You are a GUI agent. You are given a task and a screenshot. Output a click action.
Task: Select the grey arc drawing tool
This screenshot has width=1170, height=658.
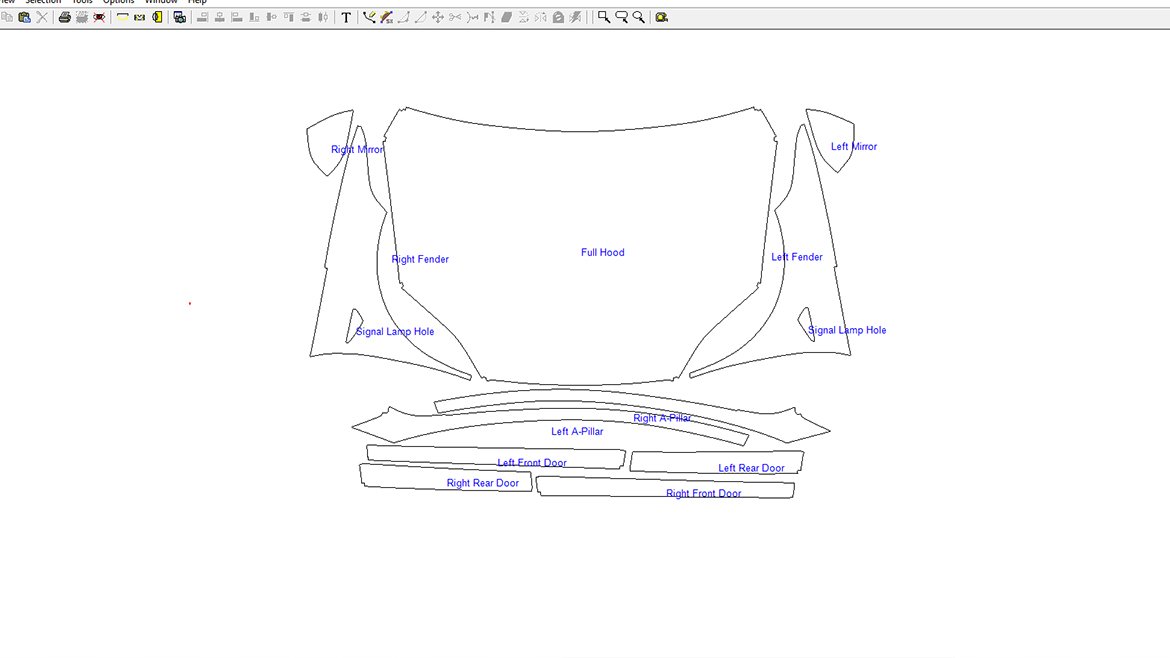click(404, 17)
